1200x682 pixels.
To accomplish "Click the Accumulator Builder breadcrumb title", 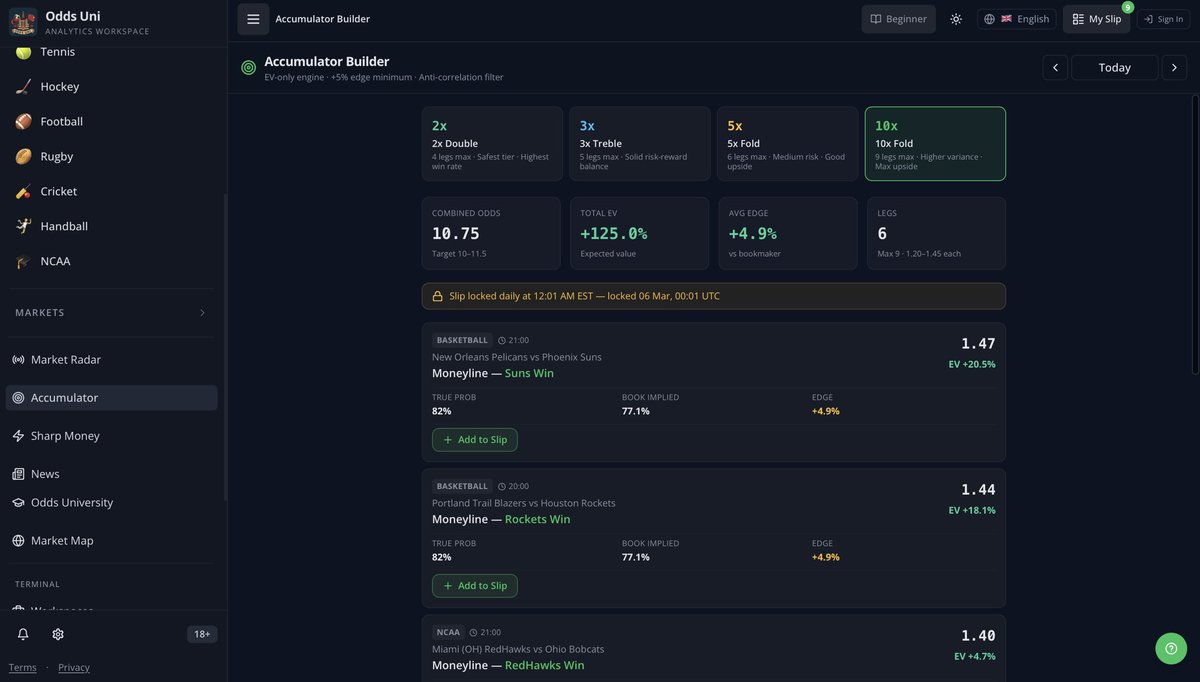I will [x=322, y=19].
